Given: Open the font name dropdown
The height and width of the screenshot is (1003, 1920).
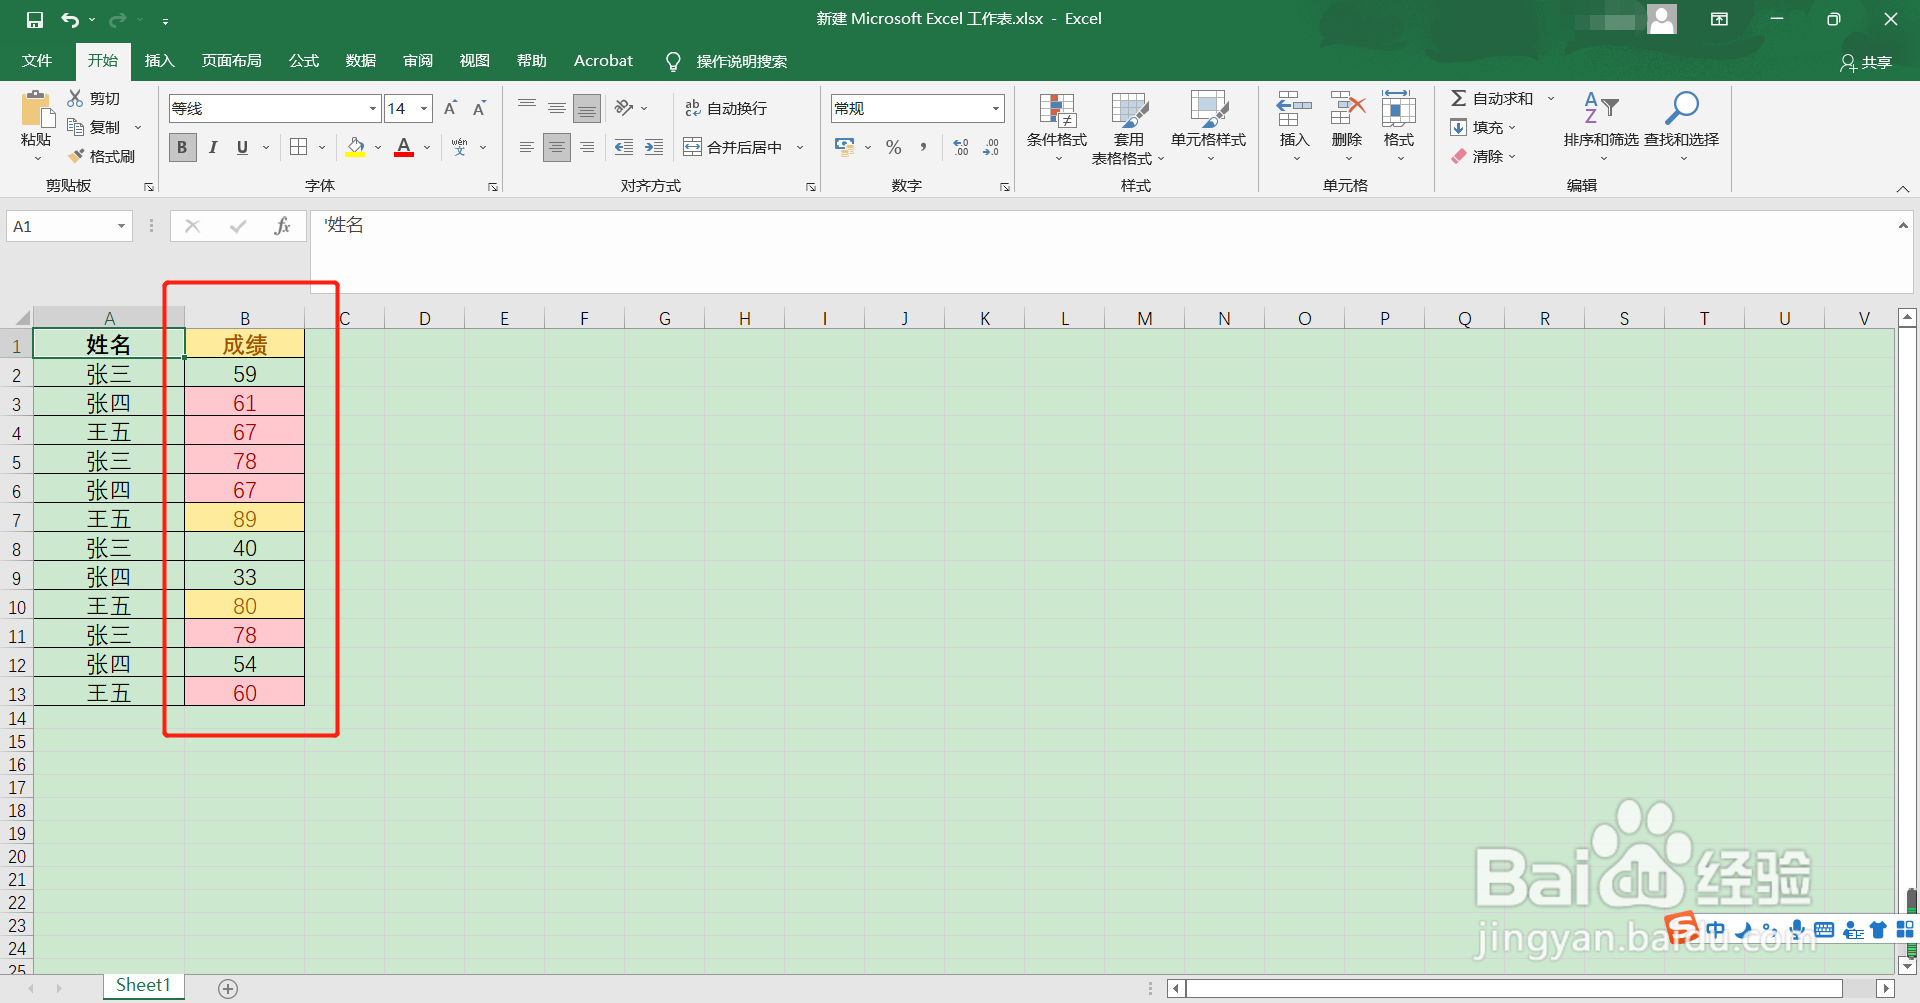Looking at the screenshot, I should click(373, 108).
